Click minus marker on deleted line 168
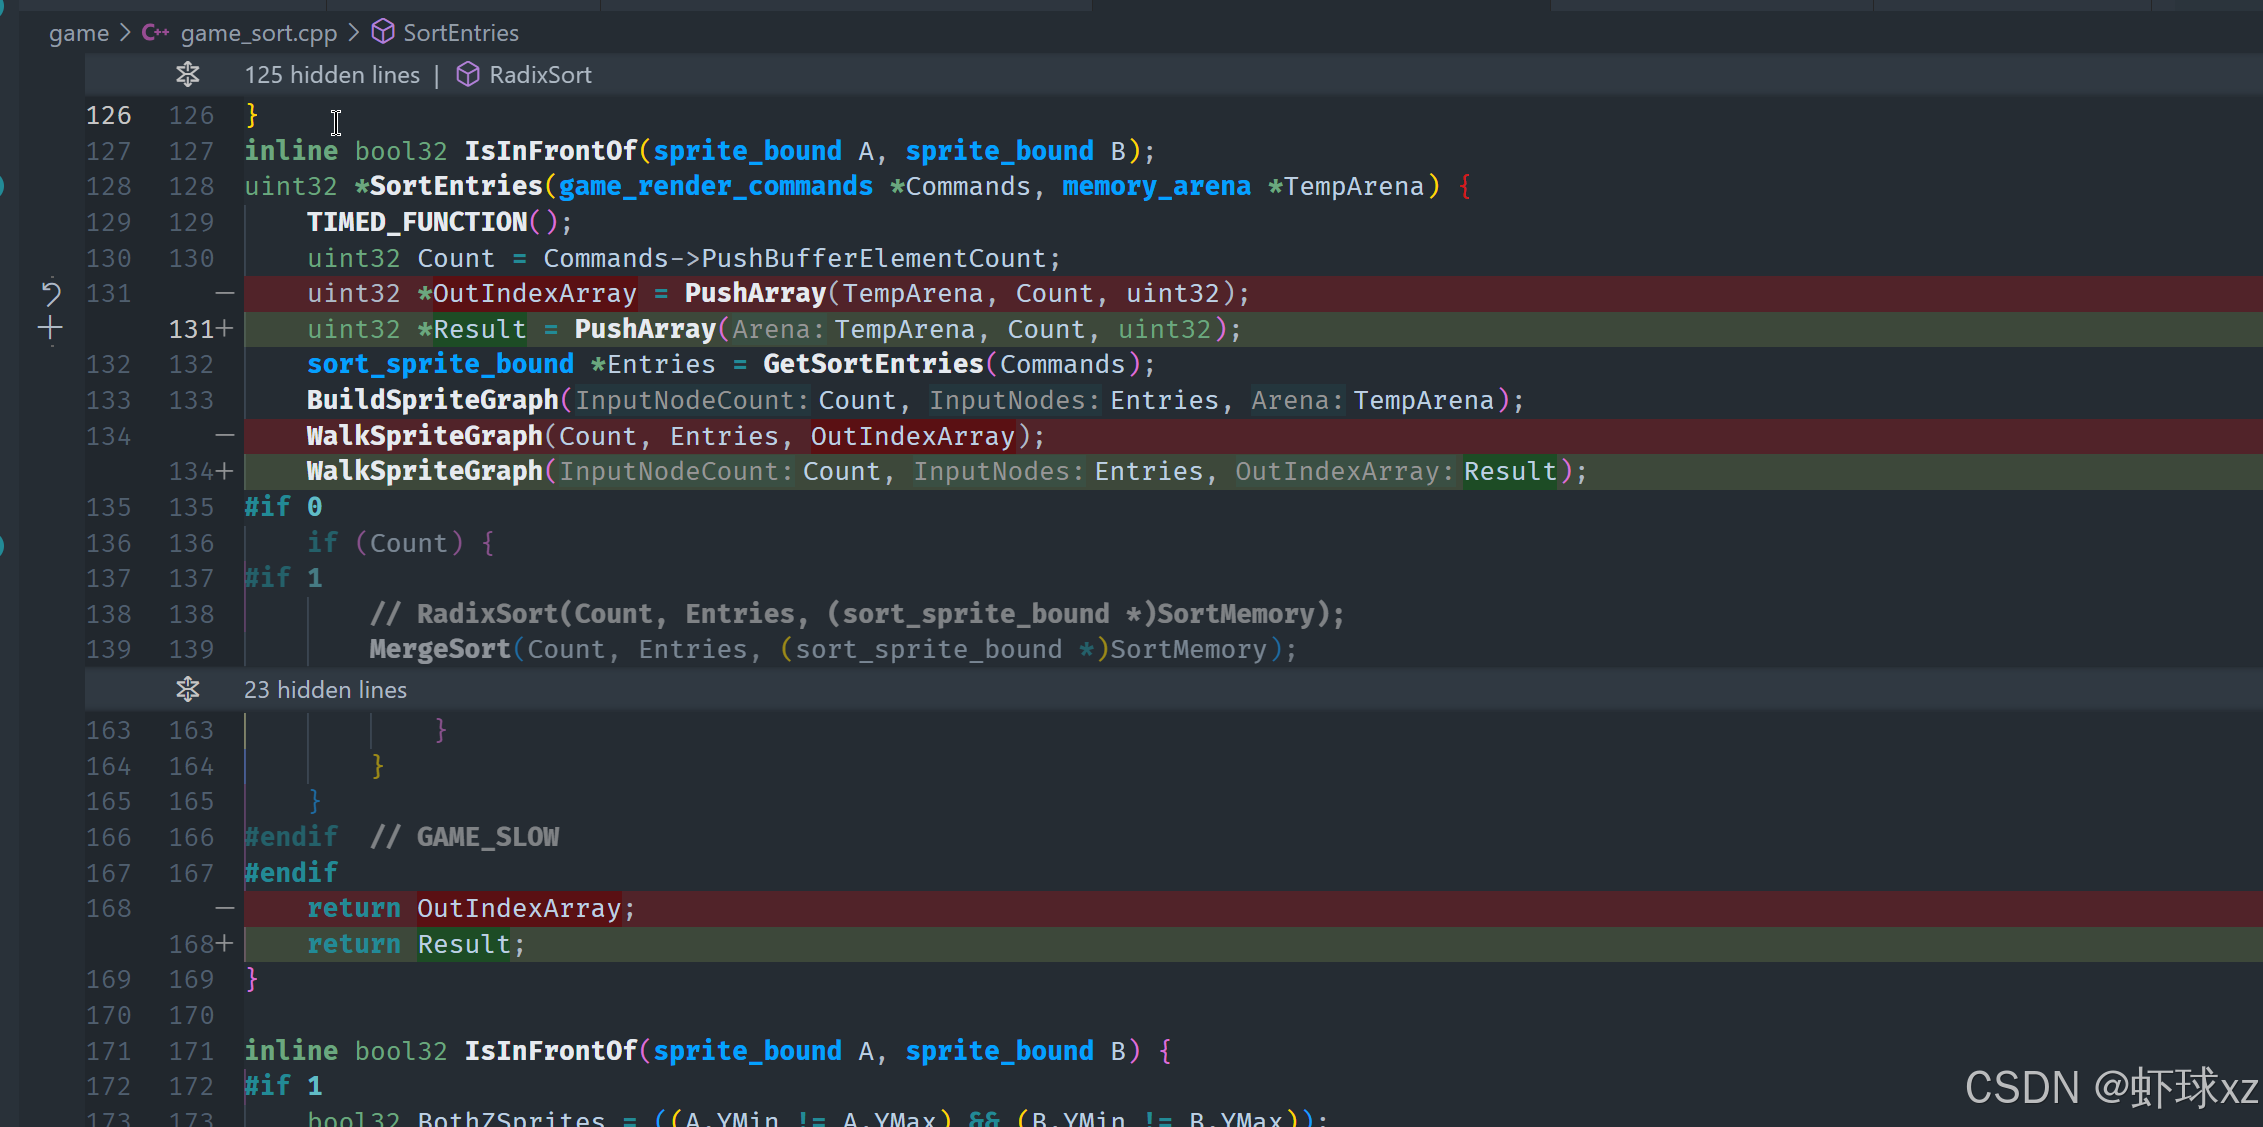Screen dimensions: 2263x1127 pyautogui.click(x=225, y=908)
